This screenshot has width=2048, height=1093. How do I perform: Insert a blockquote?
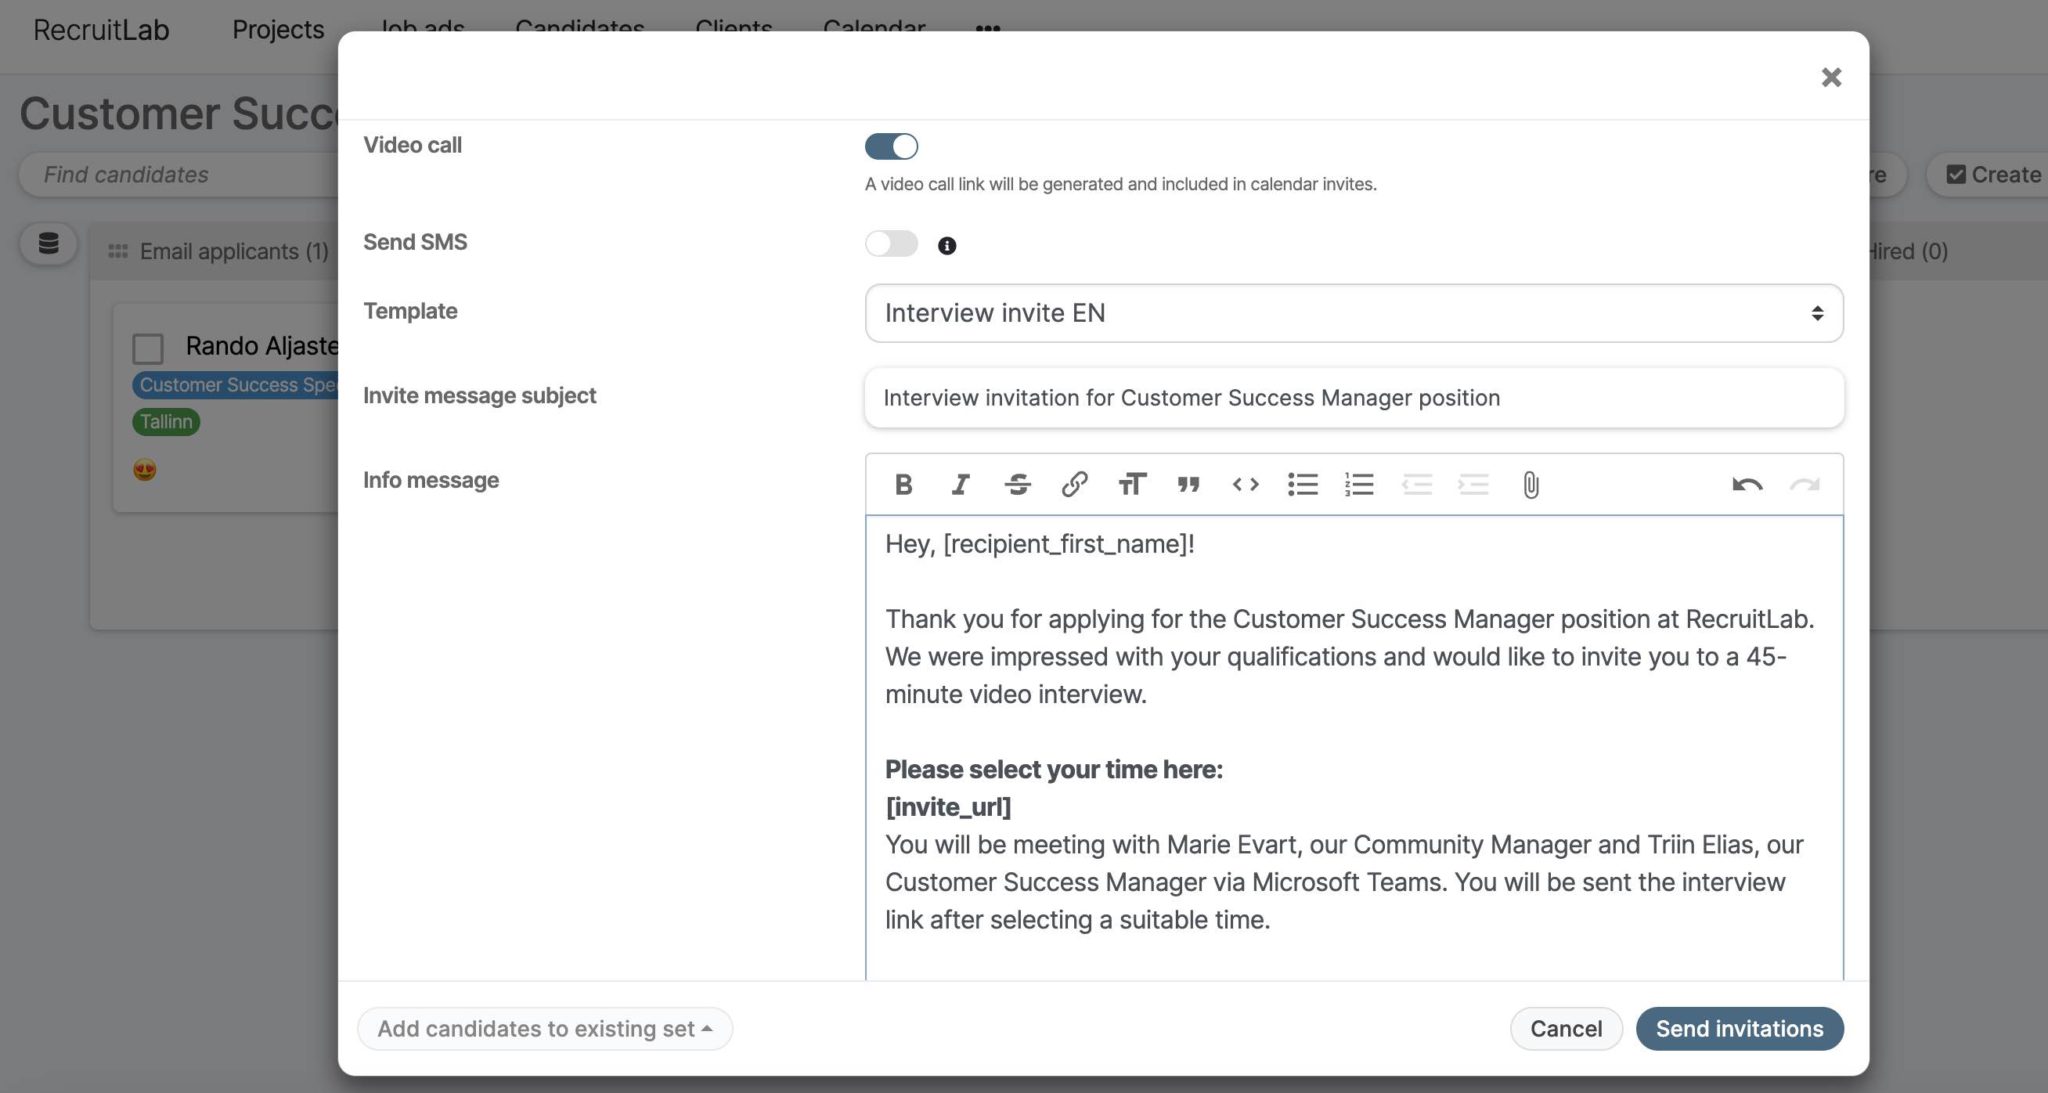click(1188, 485)
